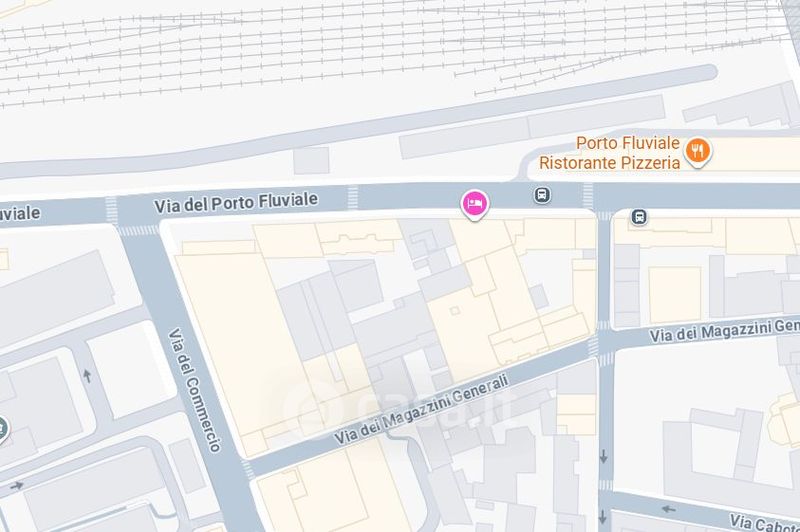This screenshot has width=800, height=532.
Task: Select the Via Cabot label at the bottom right
Action: tap(764, 523)
